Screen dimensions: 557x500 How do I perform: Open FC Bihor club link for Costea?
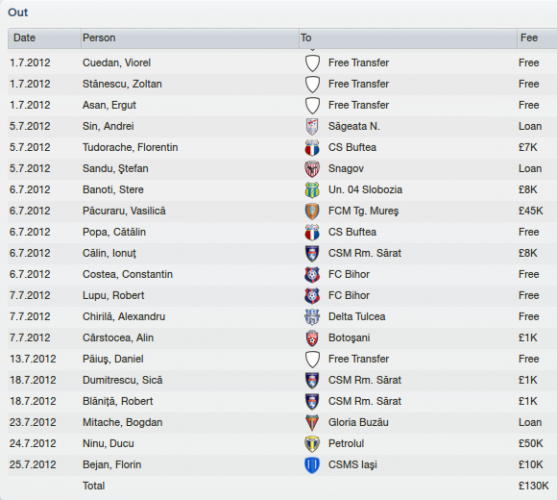click(349, 275)
